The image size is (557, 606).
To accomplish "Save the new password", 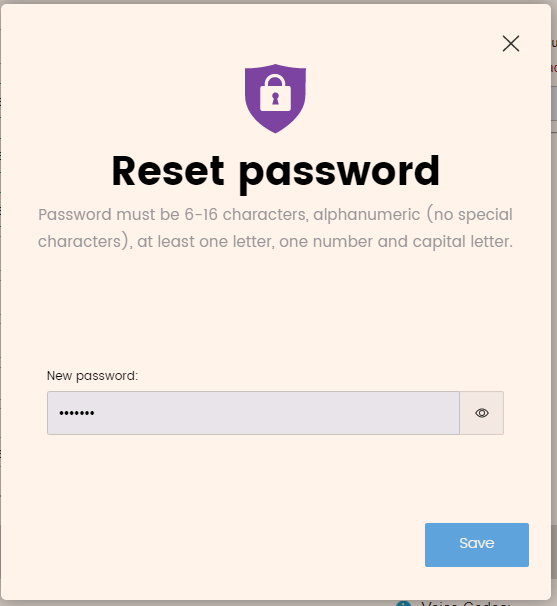I will 477,545.
